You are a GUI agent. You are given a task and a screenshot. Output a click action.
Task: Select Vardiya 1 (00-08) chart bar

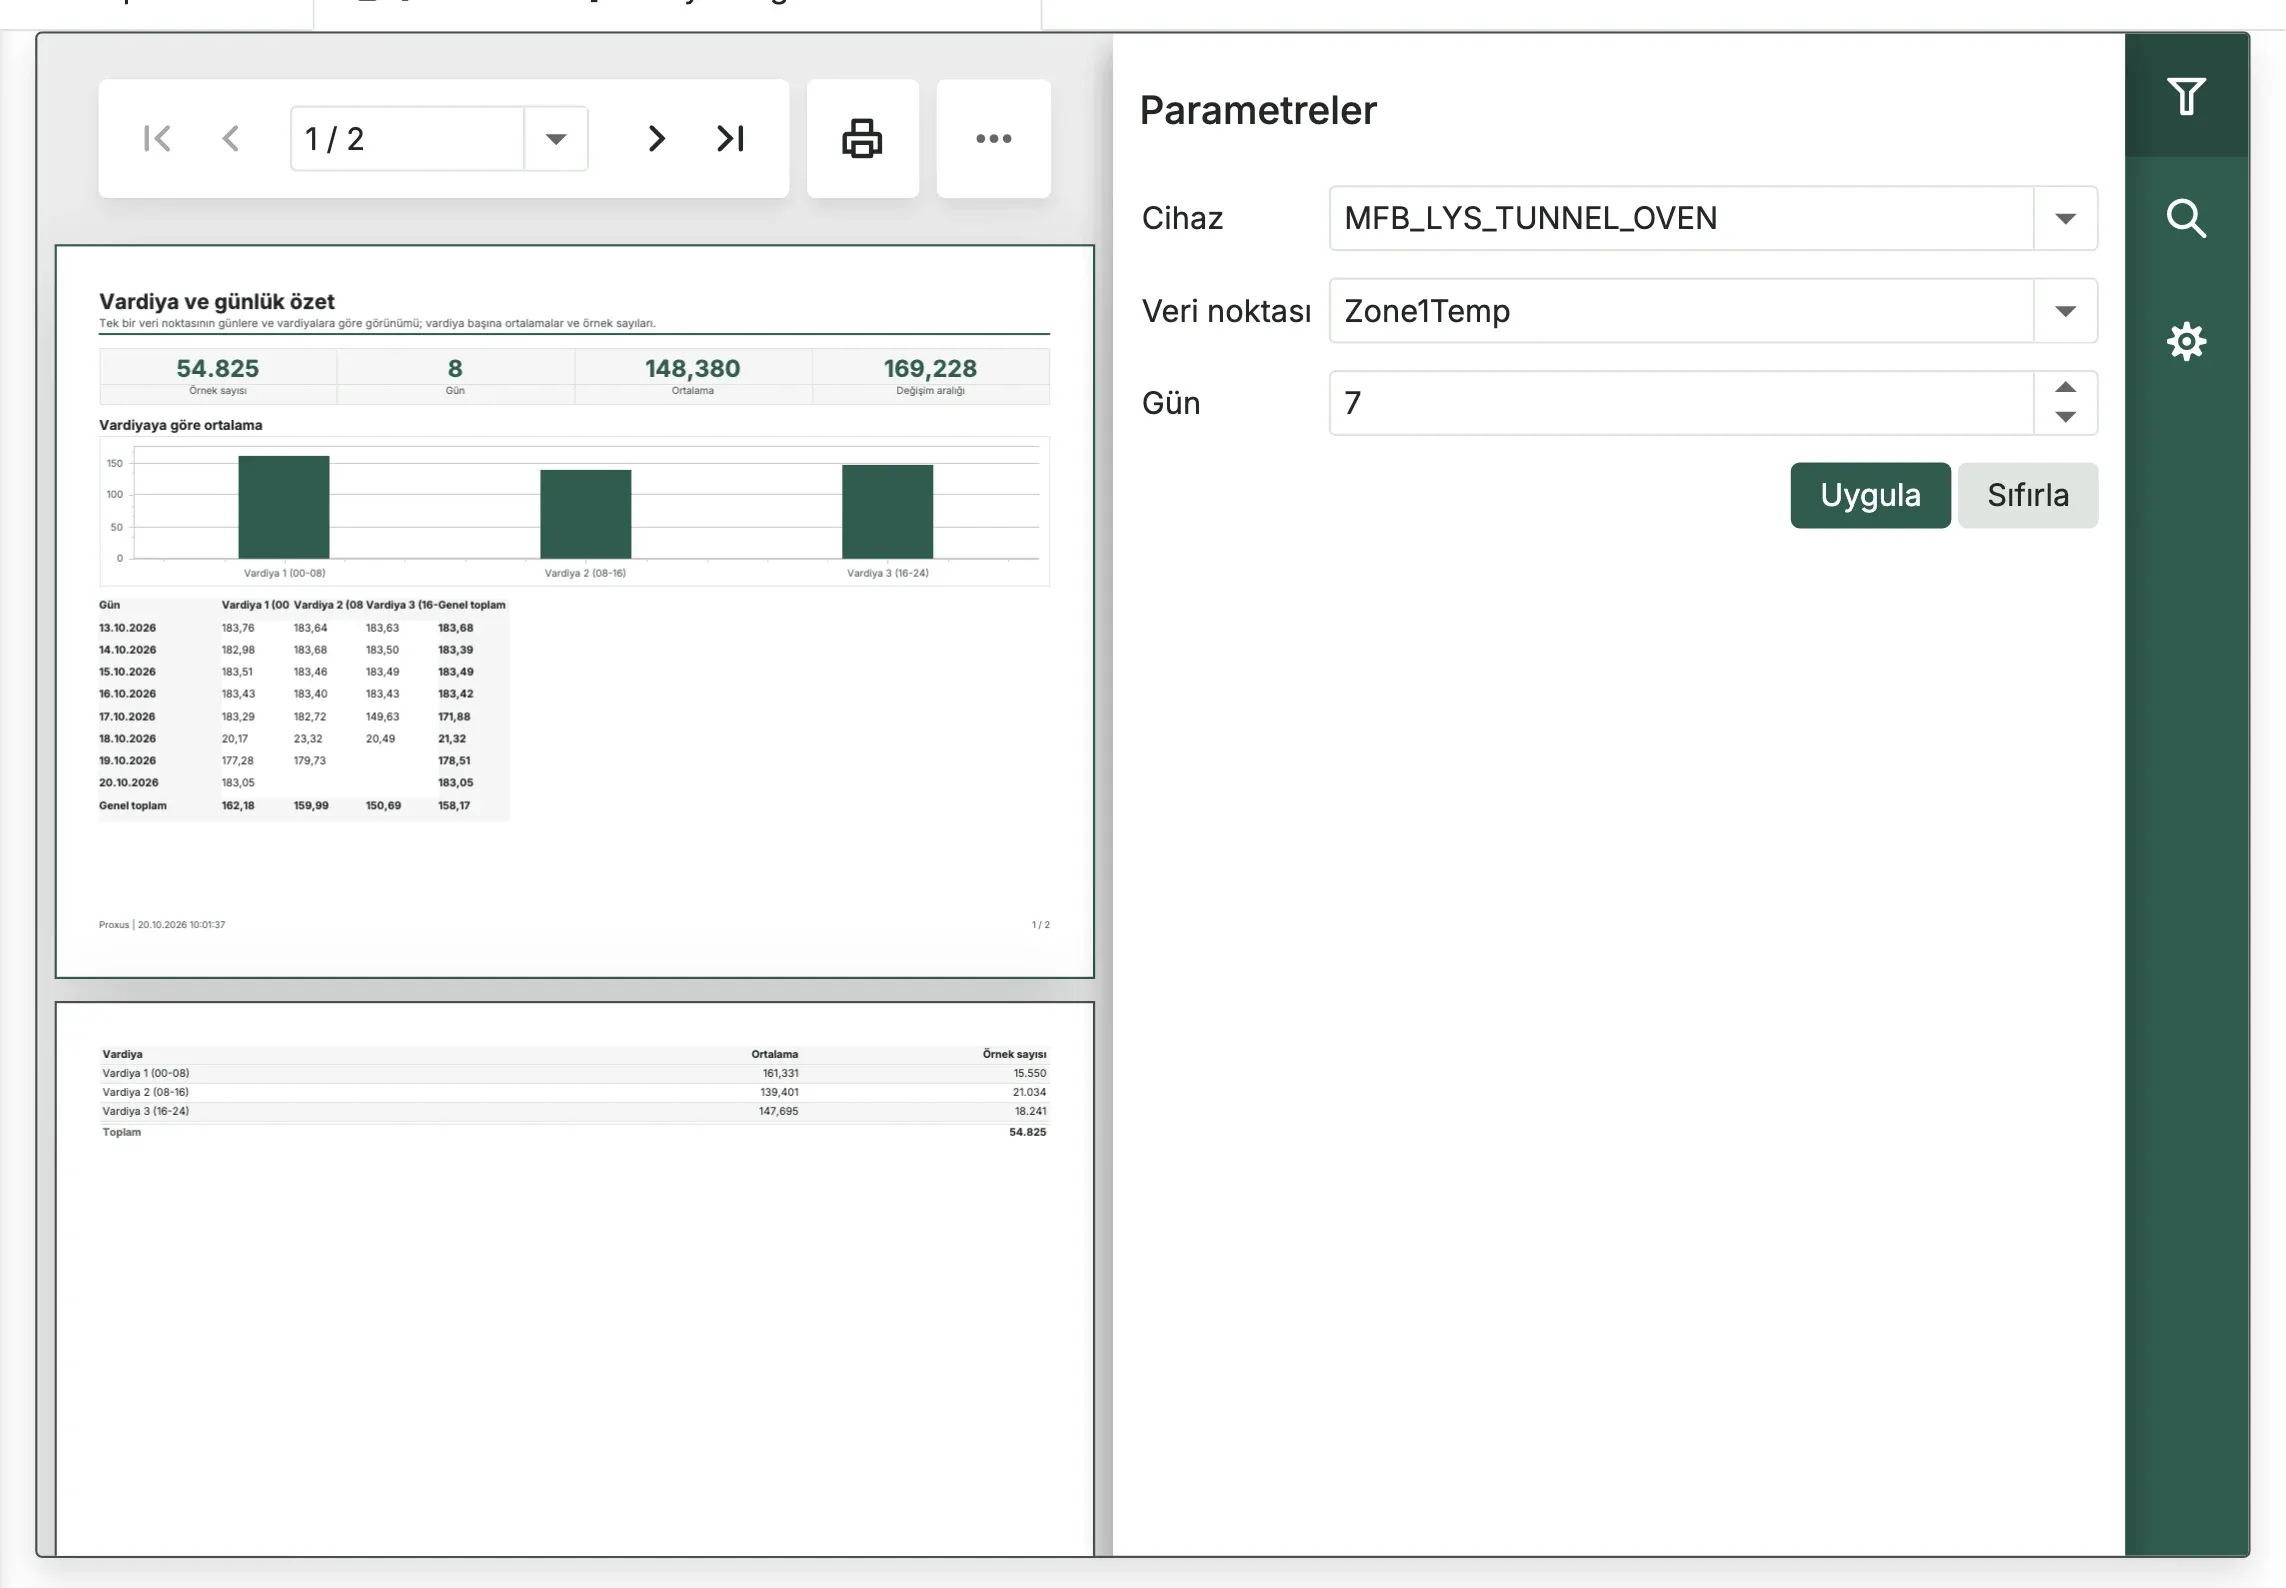(x=284, y=507)
